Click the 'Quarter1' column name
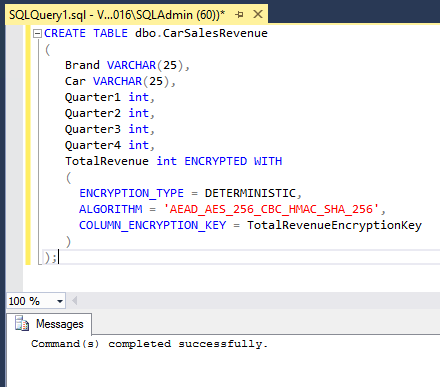This screenshot has width=440, height=387. click(93, 97)
